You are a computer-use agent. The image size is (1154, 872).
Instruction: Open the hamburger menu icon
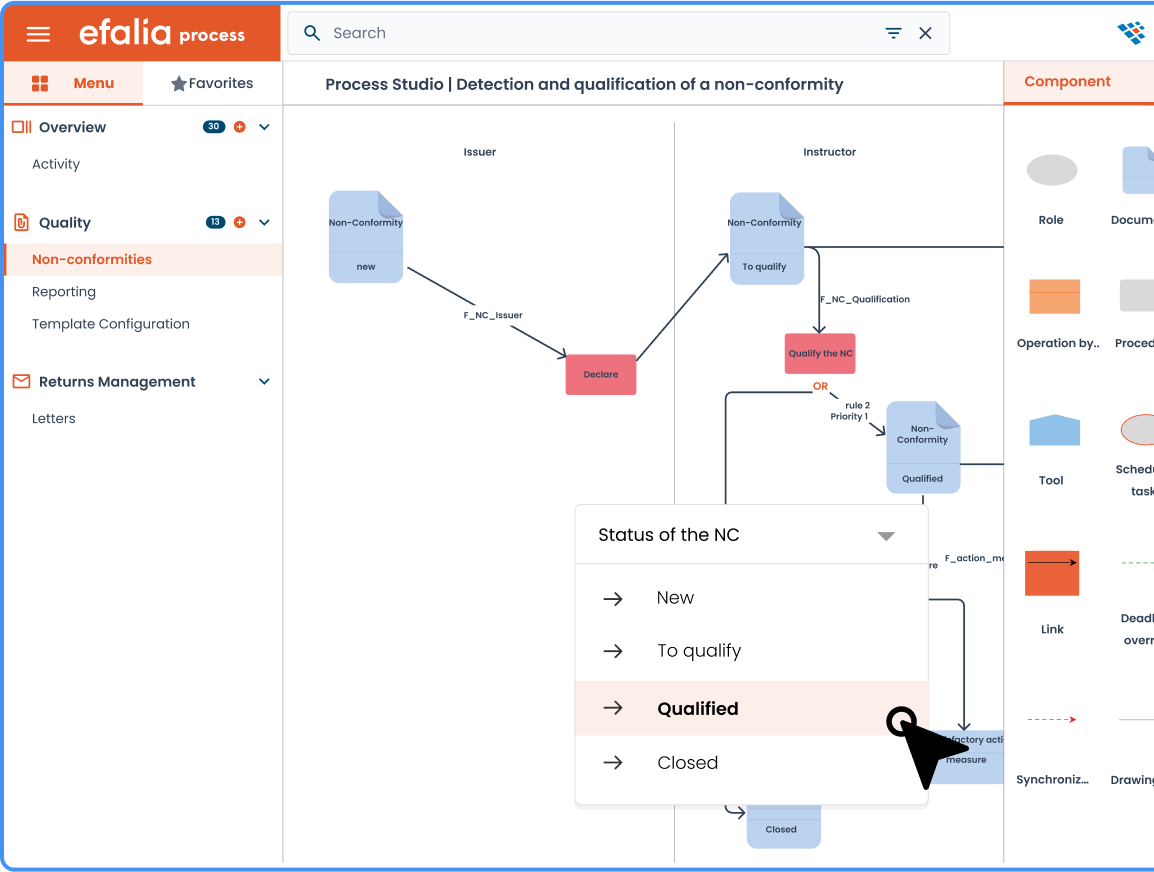[x=38, y=34]
